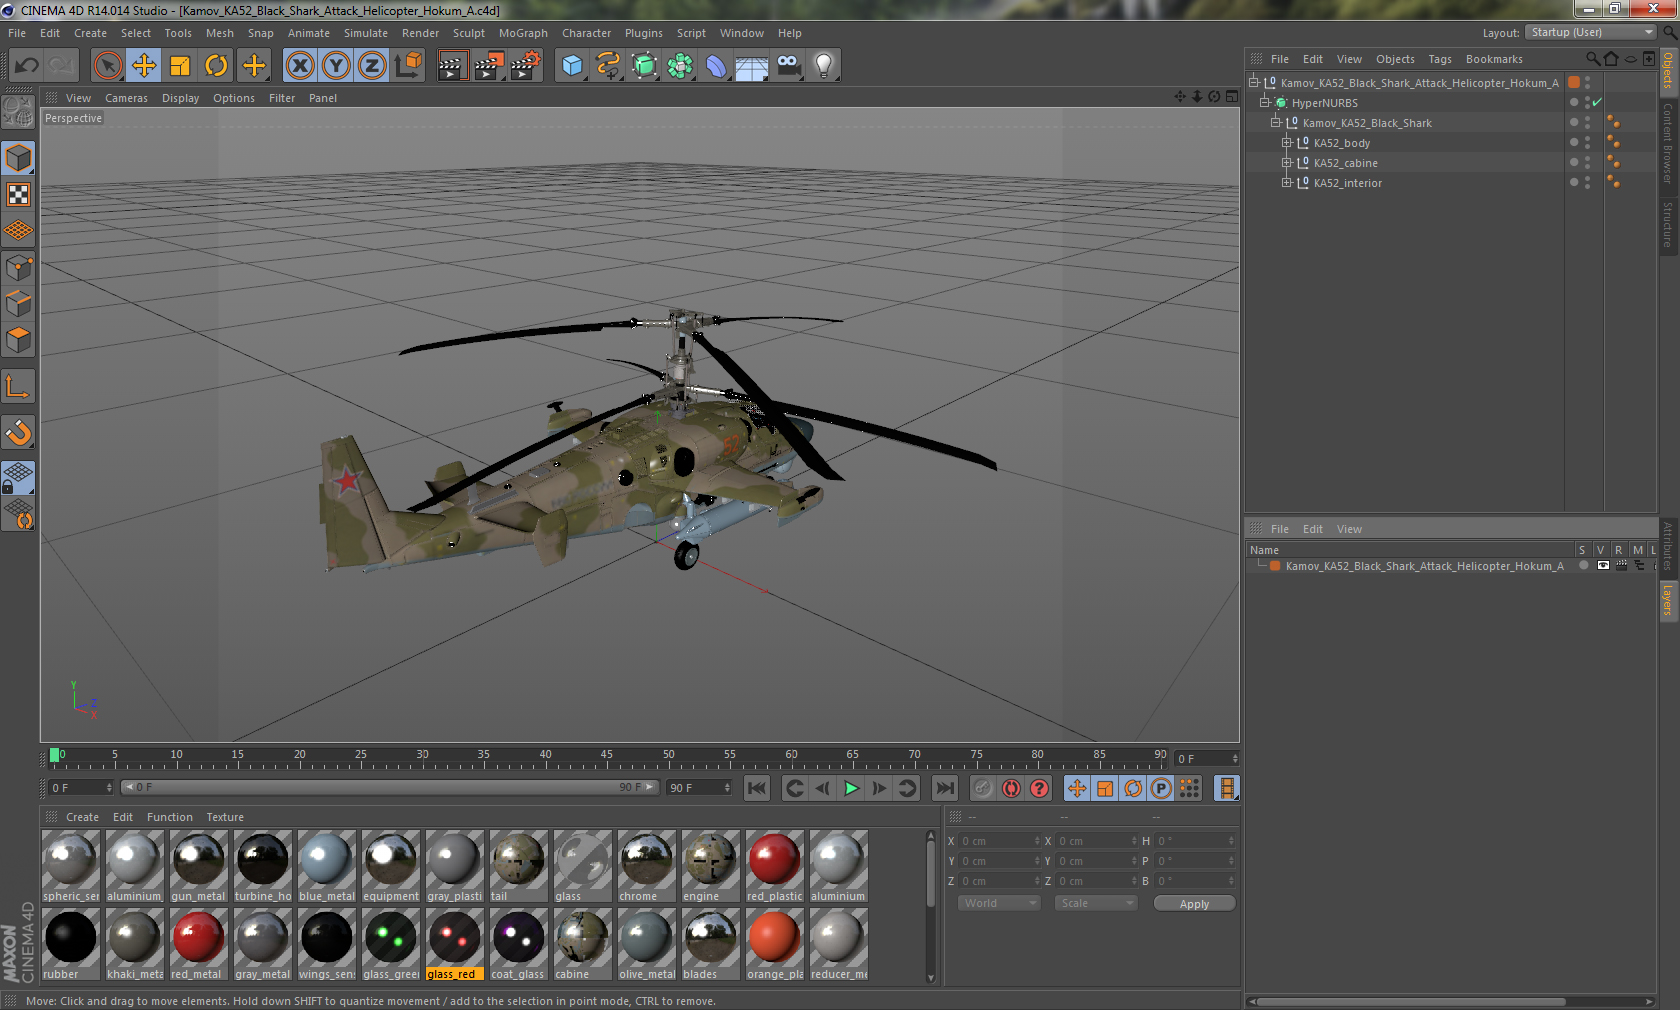Toggle the Snap magnet icon

pos(18,433)
